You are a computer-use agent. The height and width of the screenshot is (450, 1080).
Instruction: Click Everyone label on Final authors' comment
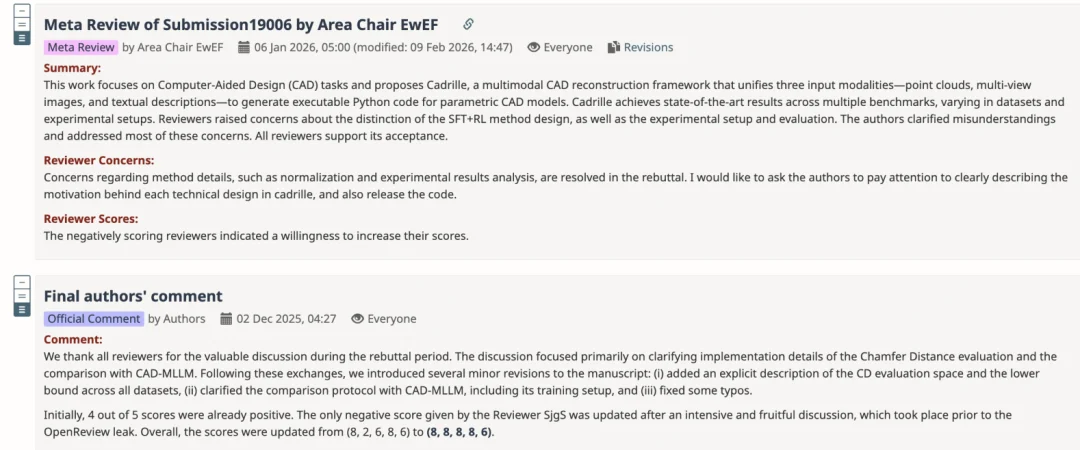tap(392, 319)
